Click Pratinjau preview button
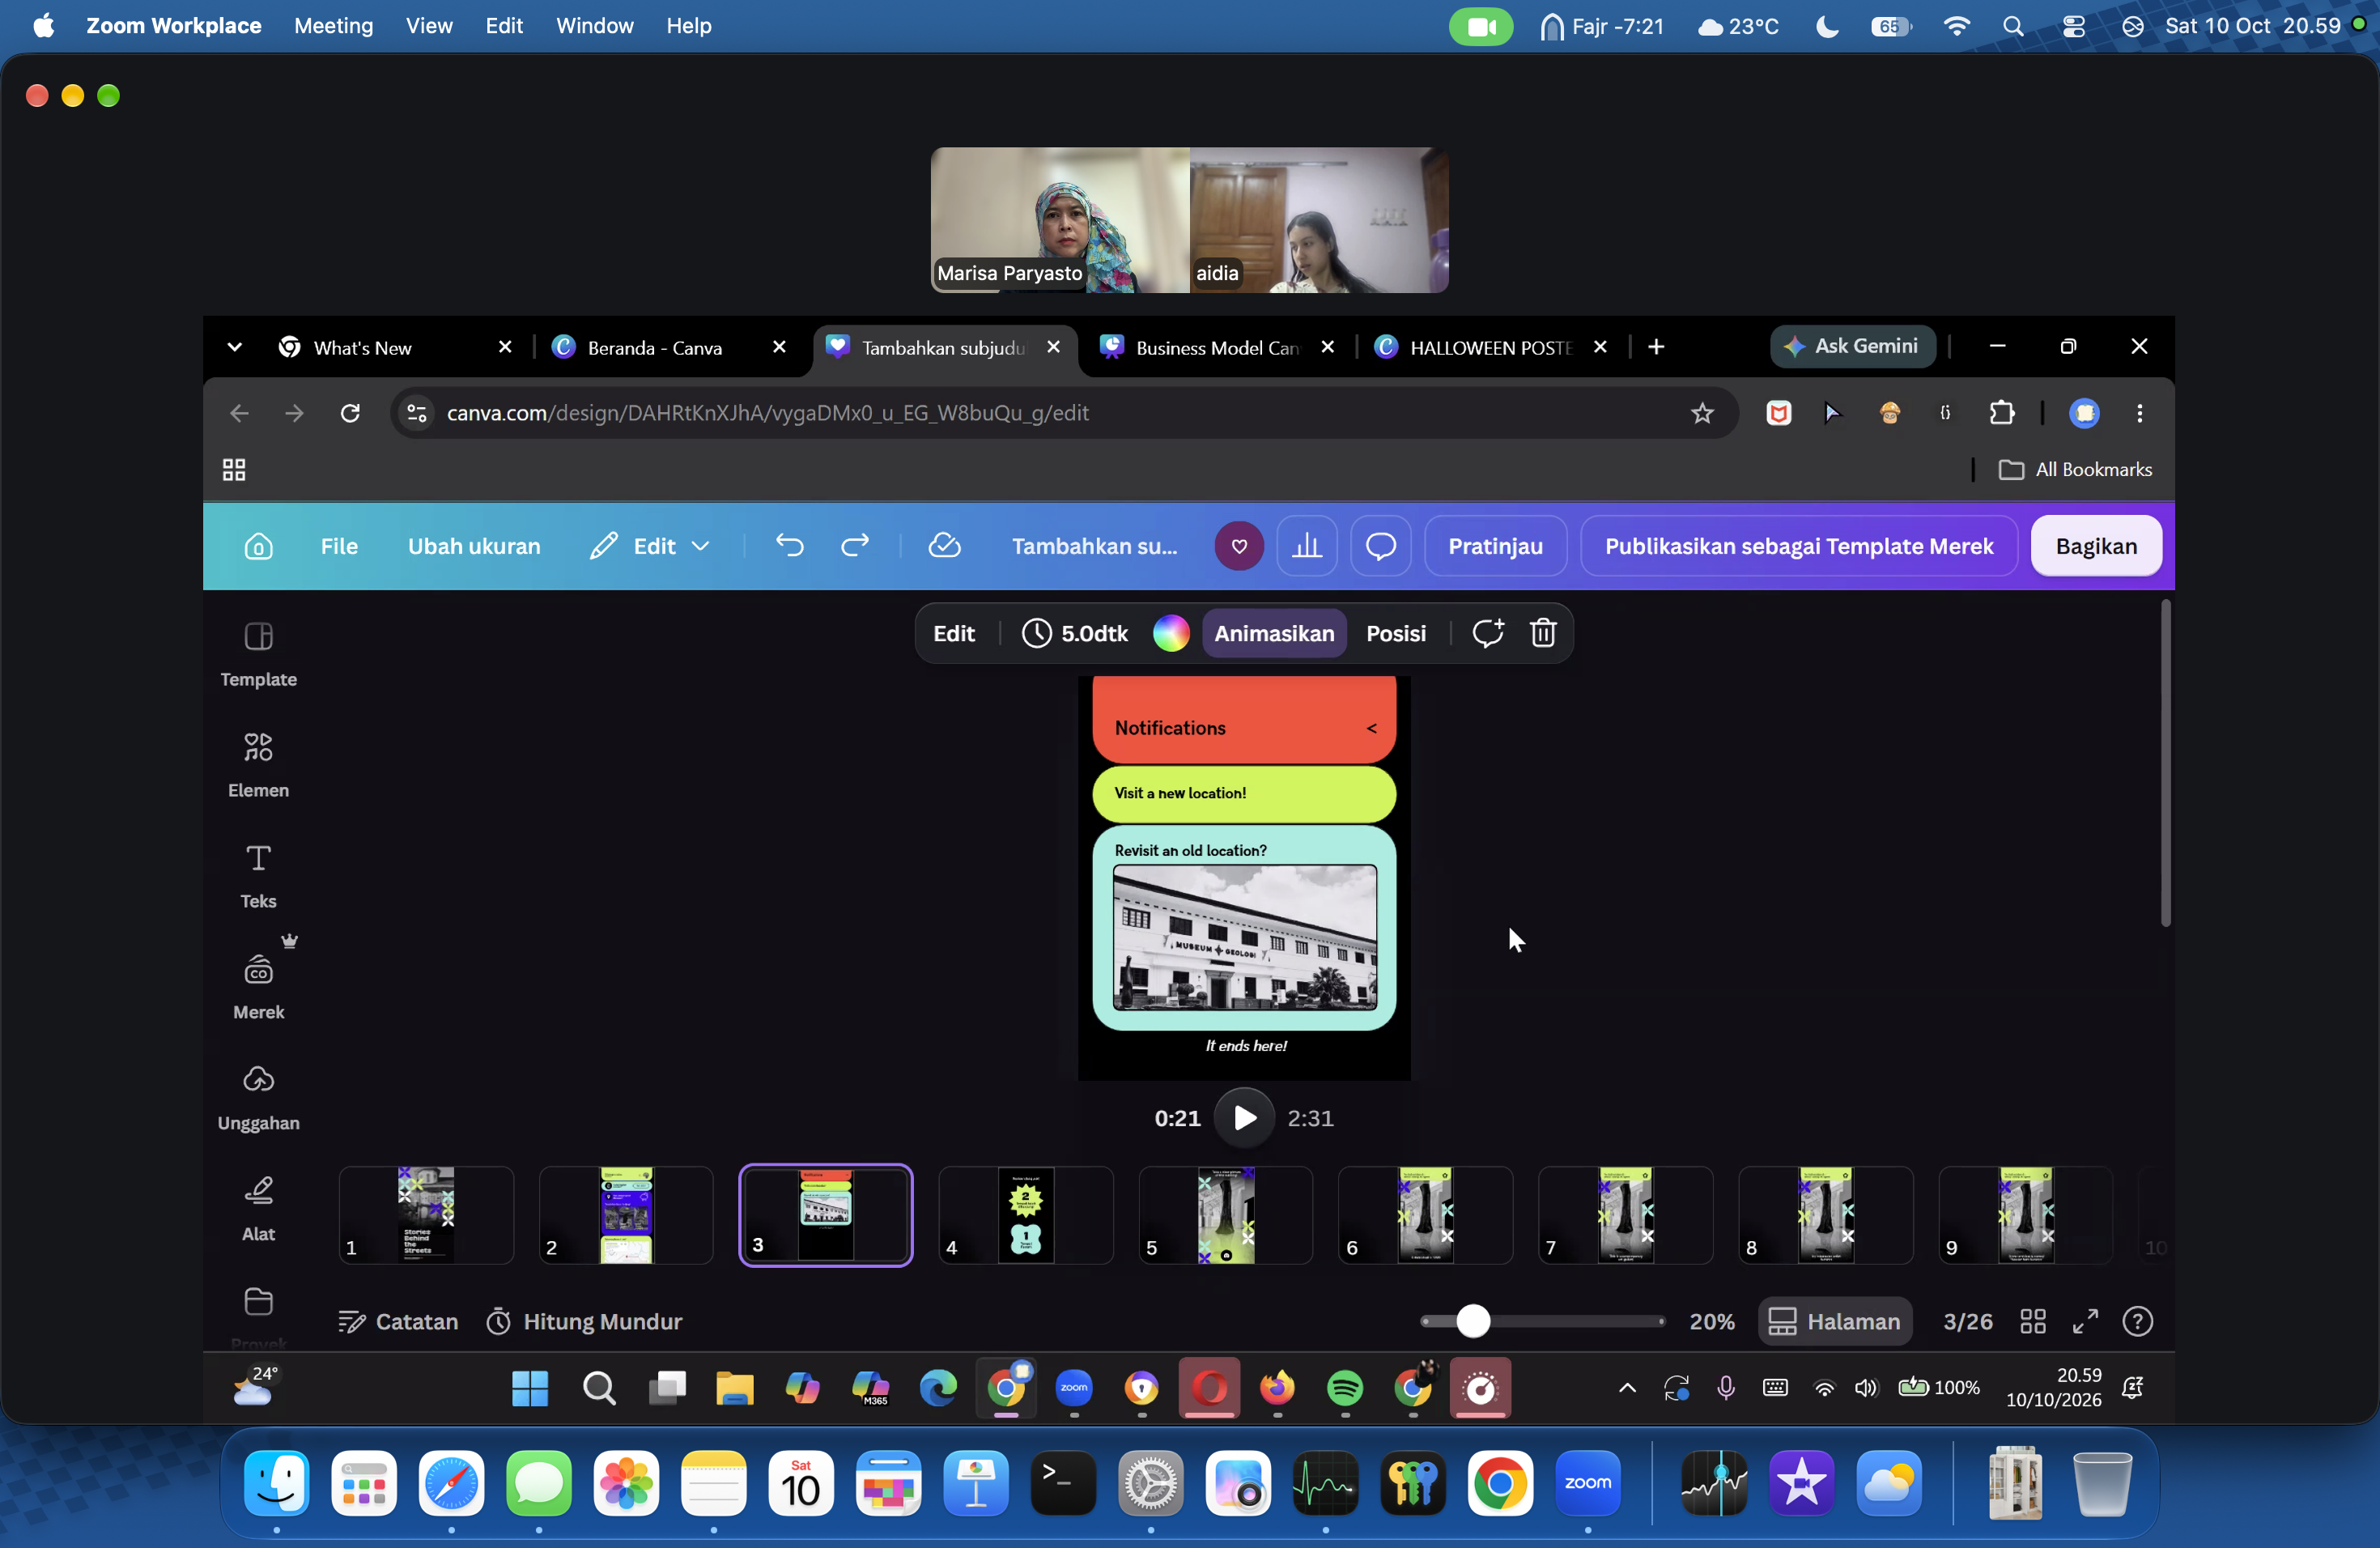This screenshot has width=2380, height=1548. pos(1495,546)
